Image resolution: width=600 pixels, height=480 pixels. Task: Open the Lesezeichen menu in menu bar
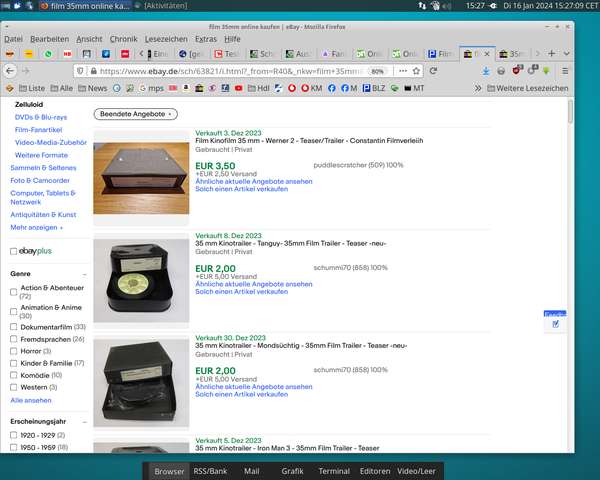tap(165, 38)
